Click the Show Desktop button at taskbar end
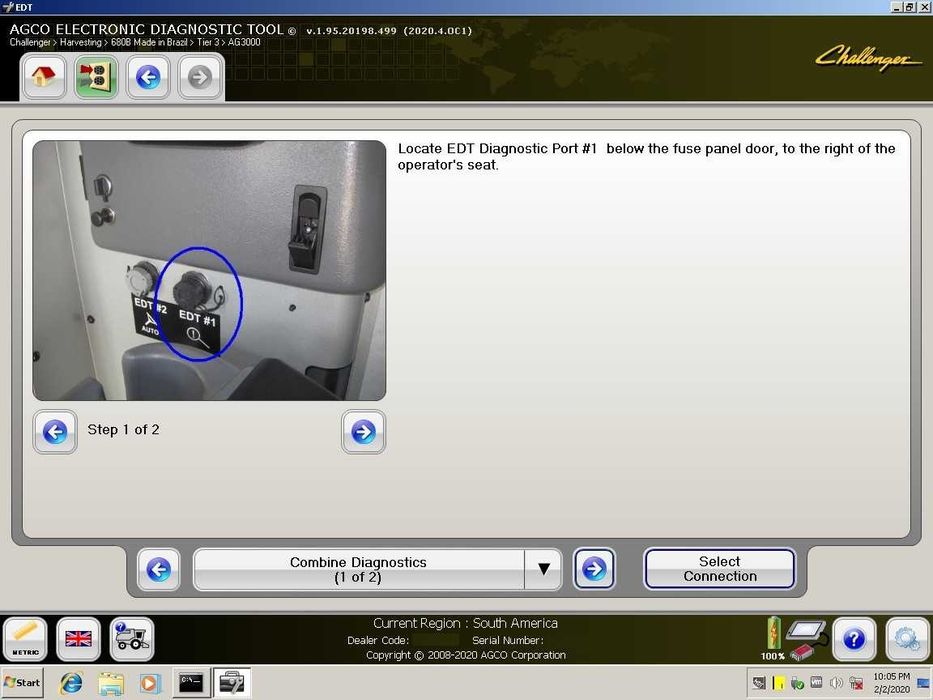This screenshot has height=700, width=933. 924,683
